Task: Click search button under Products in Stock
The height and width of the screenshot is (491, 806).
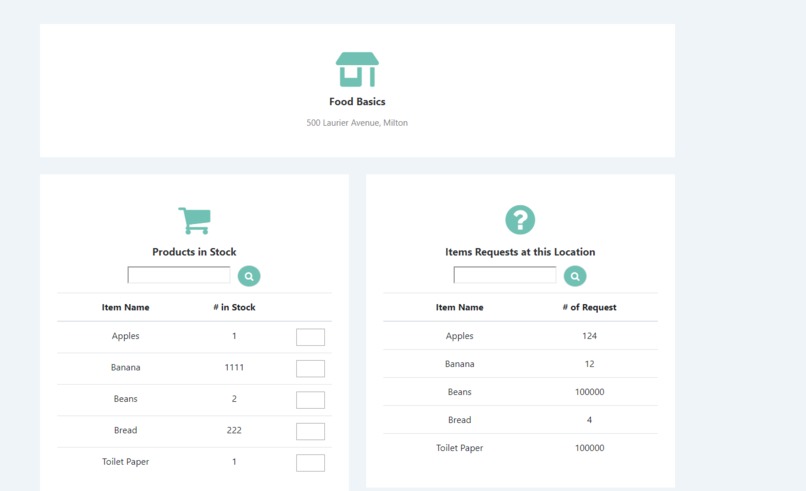Action: tap(249, 276)
